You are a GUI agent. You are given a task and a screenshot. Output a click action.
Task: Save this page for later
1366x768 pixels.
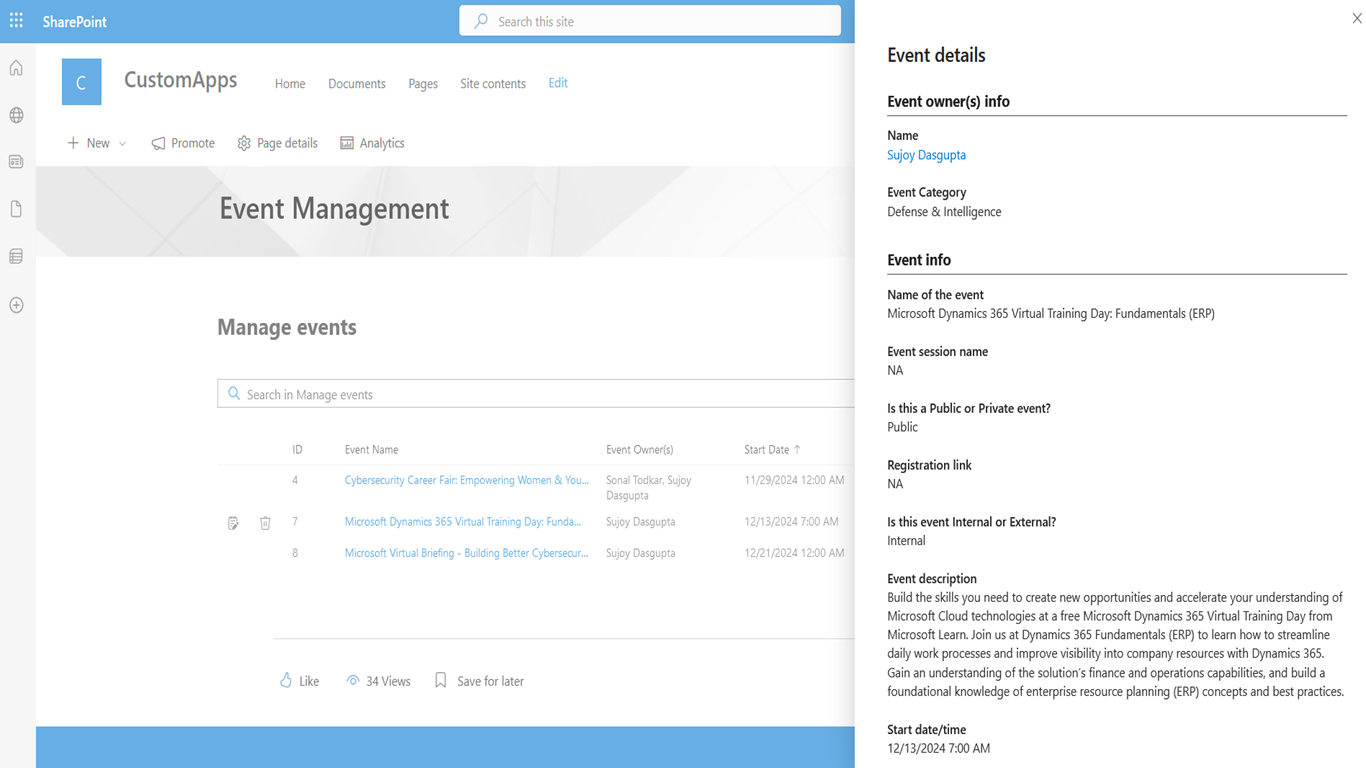pos(479,681)
